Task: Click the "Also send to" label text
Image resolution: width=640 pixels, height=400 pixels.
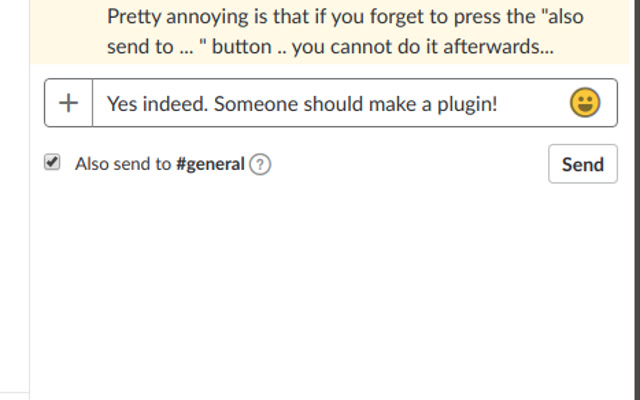Action: 123,165
